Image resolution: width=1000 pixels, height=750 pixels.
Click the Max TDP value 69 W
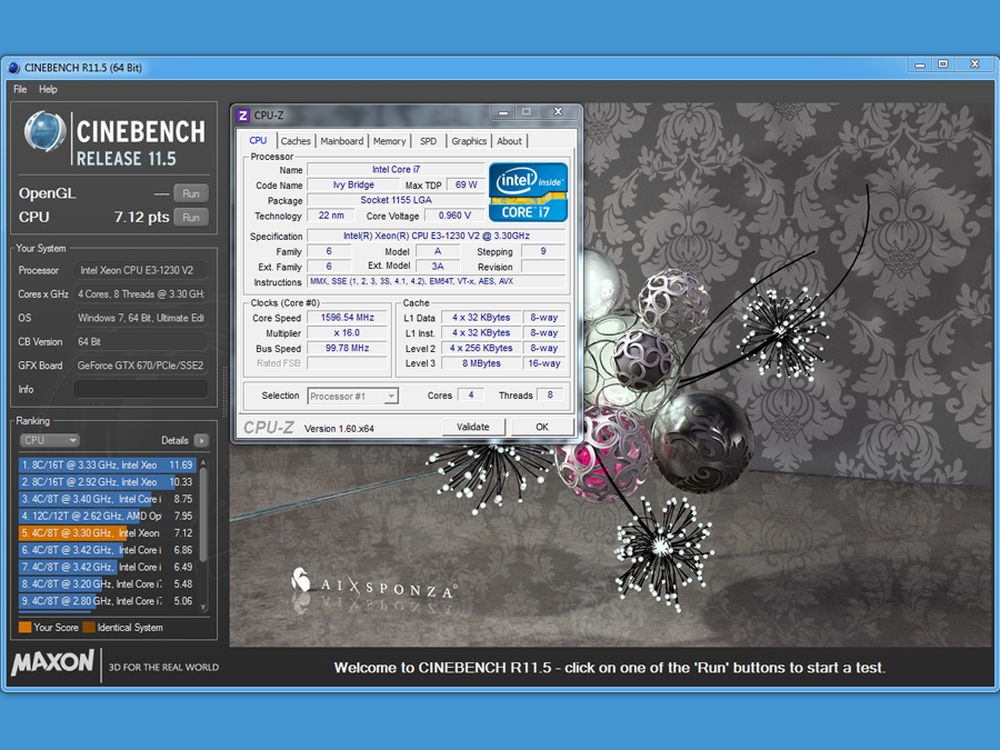466,185
